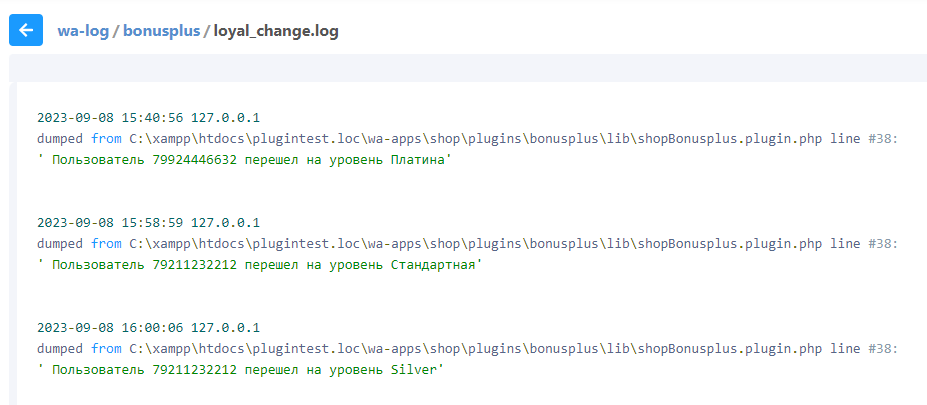Click the plugin file path in 15:58:59 entry
This screenshot has height=405, width=927.
tap(476, 244)
